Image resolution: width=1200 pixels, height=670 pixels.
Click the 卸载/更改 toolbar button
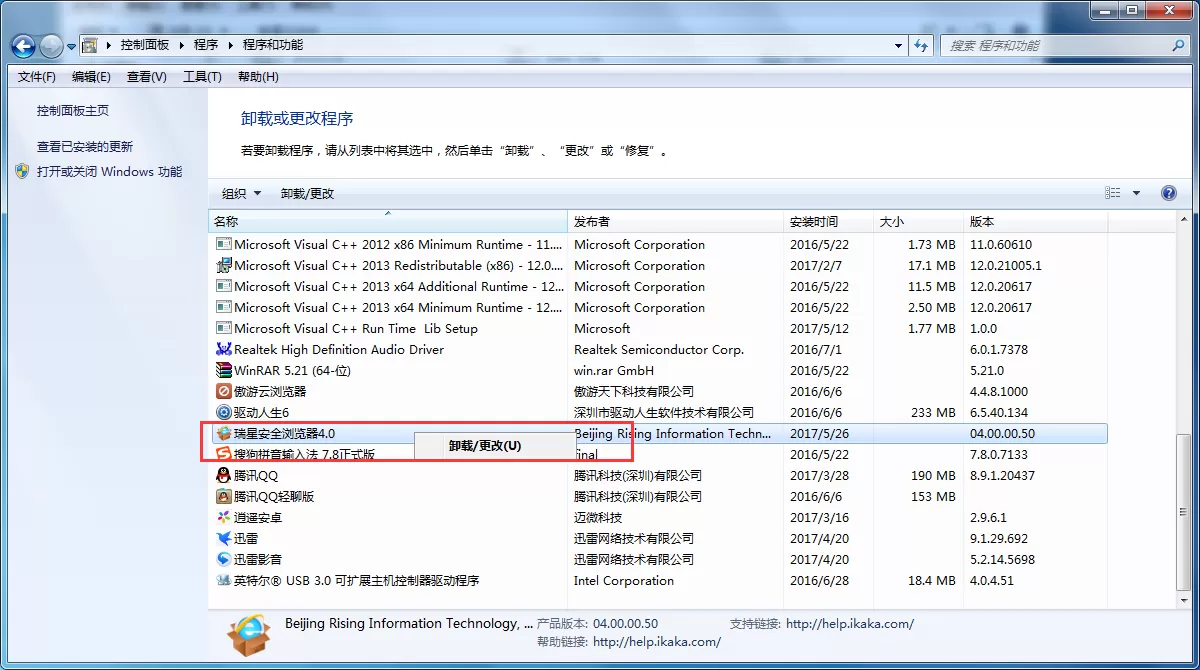coord(307,193)
